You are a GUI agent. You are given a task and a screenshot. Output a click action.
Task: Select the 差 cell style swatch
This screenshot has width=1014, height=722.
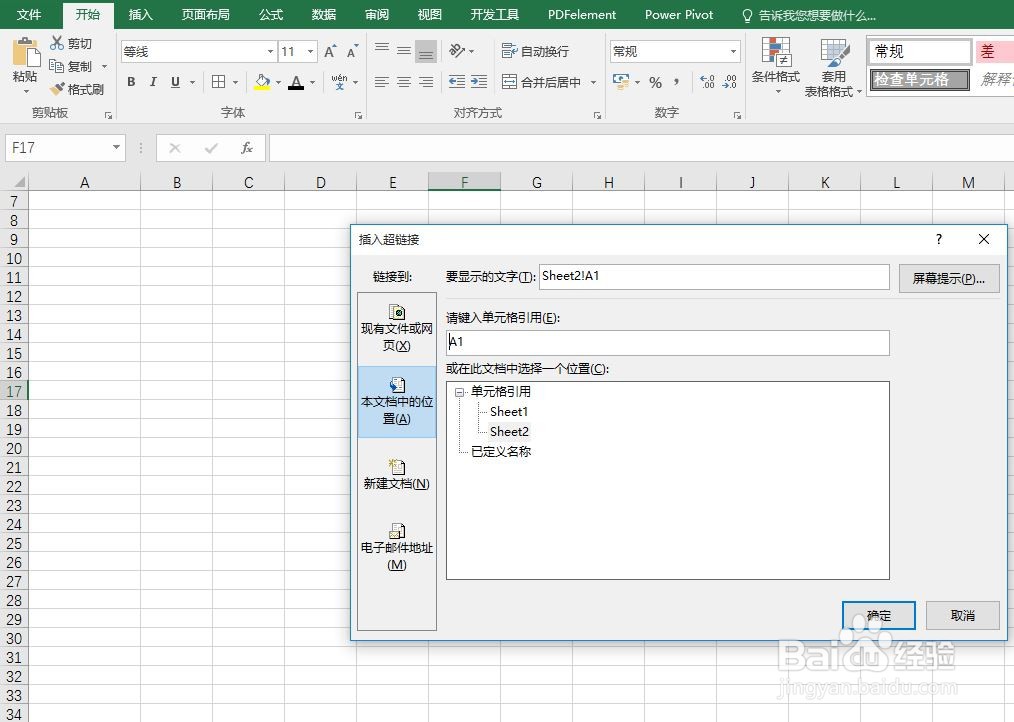[x=994, y=52]
